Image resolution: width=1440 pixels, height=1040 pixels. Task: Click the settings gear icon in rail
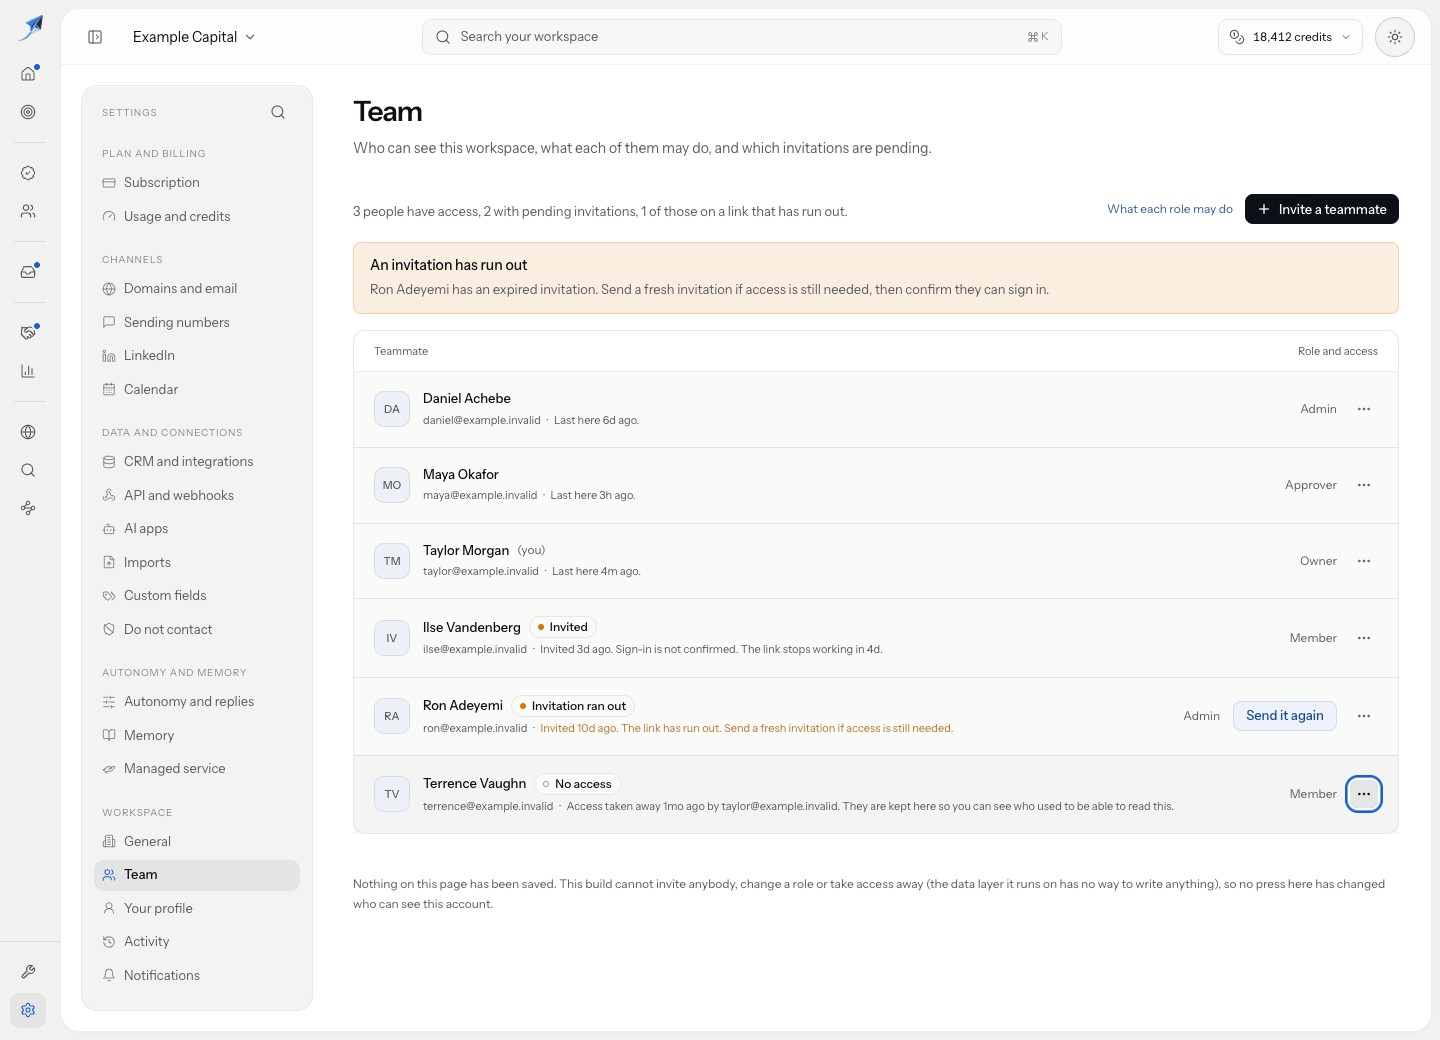(28, 1010)
